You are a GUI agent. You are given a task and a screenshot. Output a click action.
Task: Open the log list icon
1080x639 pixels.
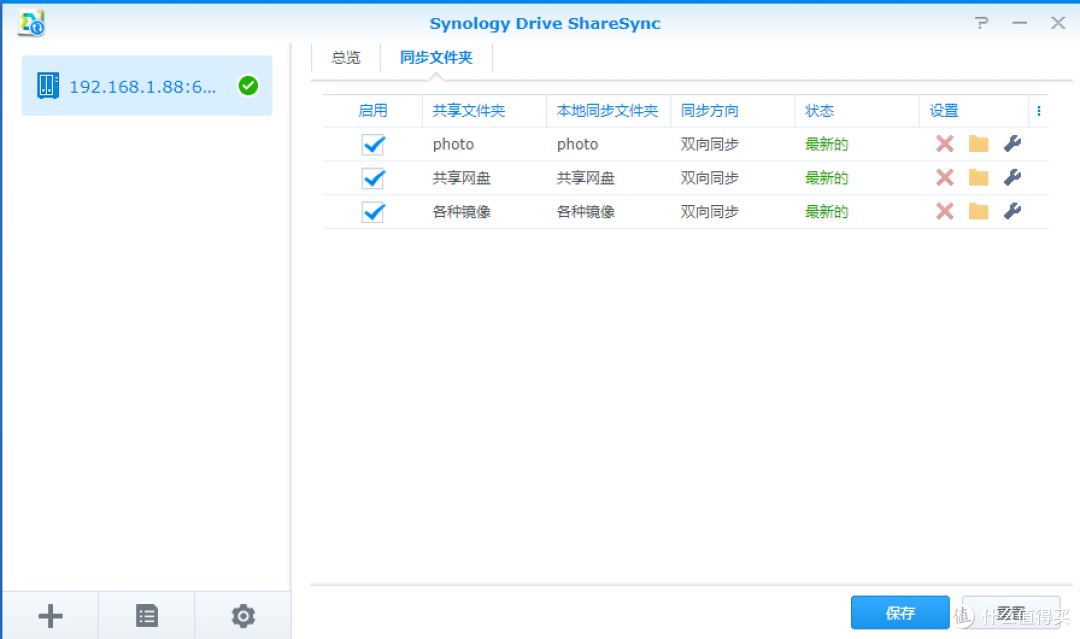tap(147, 616)
